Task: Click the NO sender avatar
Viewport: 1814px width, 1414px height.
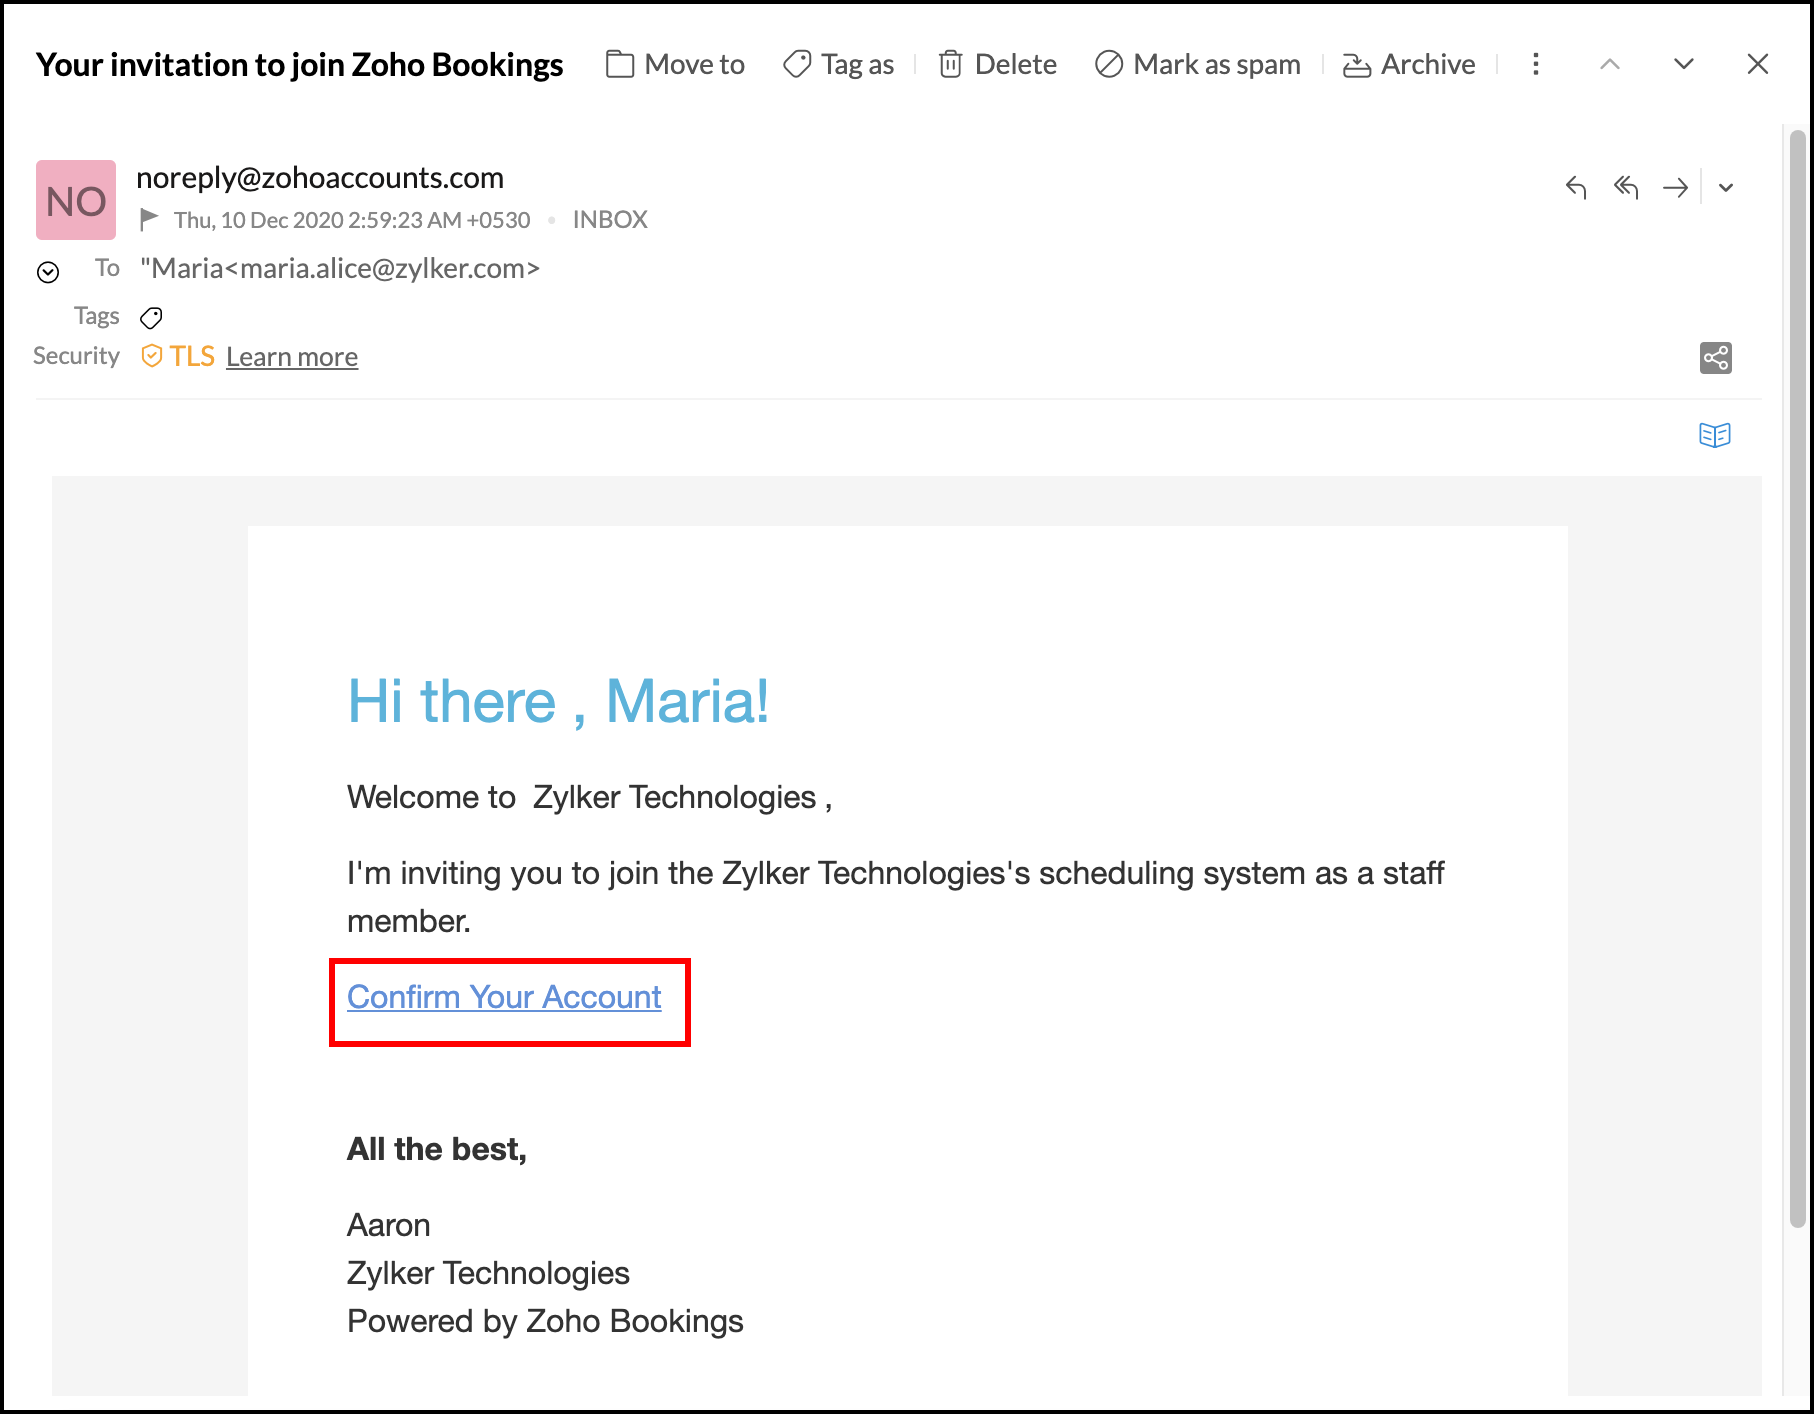Action: point(76,200)
